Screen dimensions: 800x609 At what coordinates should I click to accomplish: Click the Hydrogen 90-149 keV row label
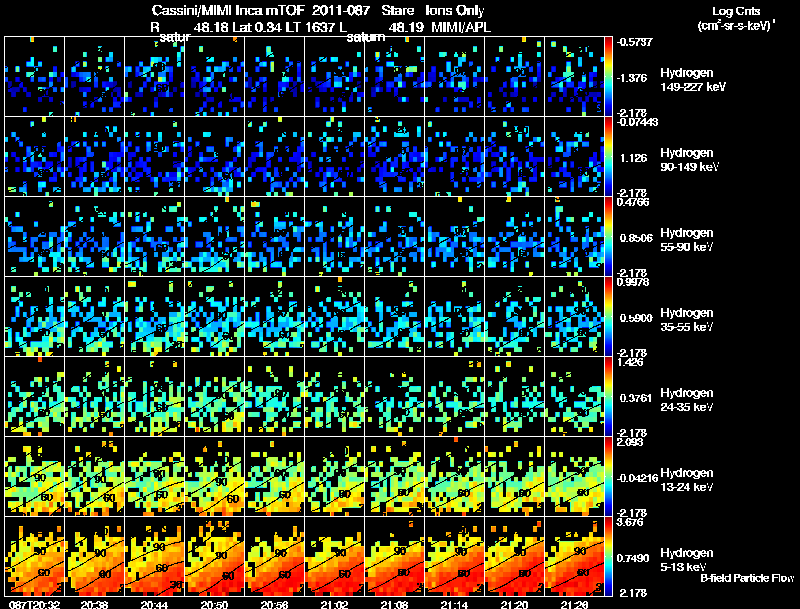point(690,160)
